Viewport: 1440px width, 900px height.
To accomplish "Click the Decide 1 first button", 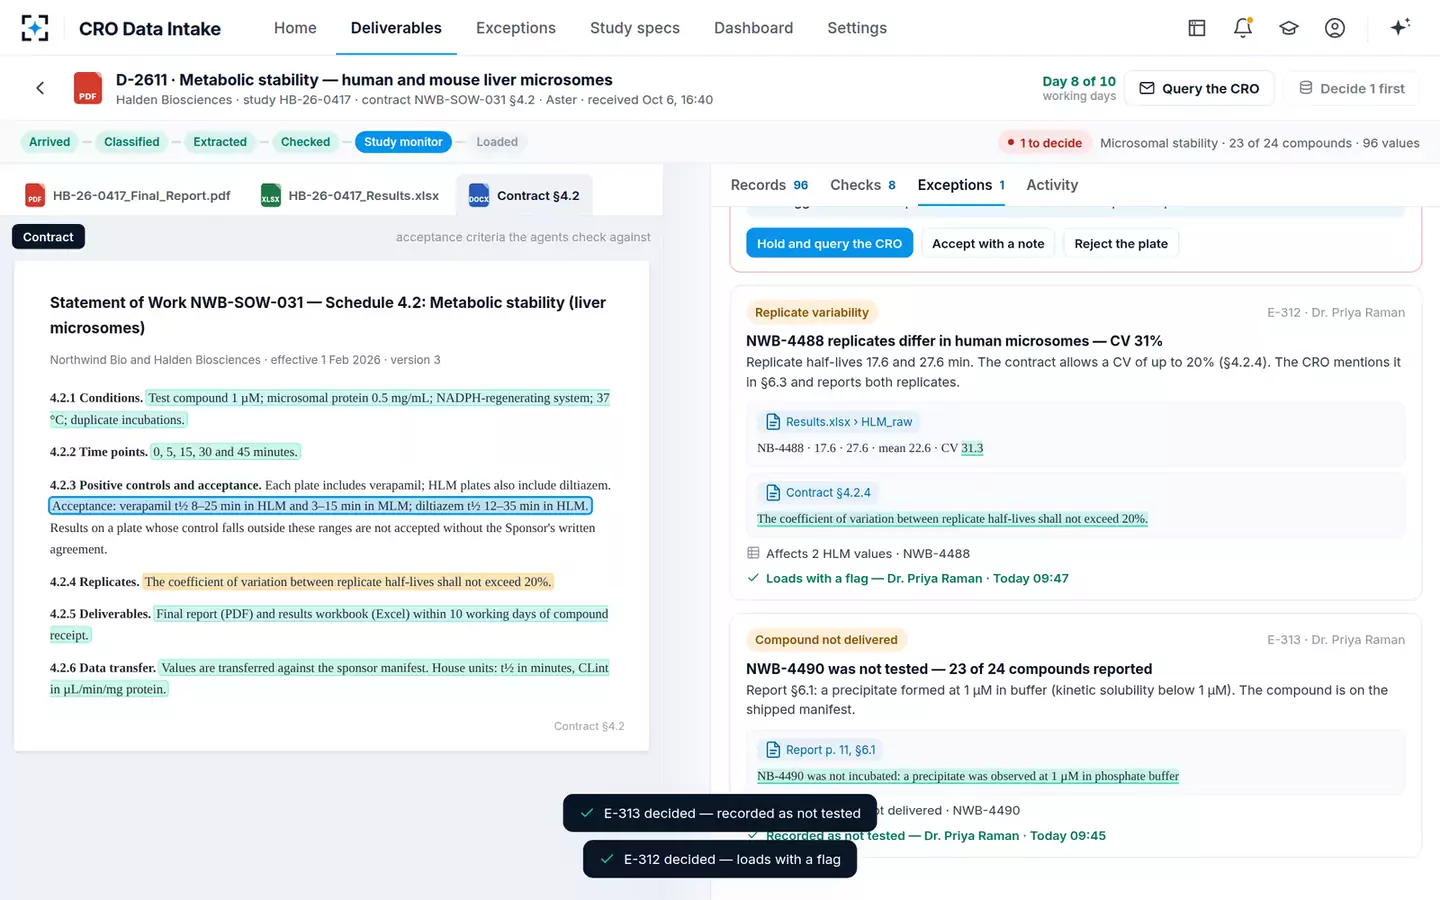I will point(1352,88).
